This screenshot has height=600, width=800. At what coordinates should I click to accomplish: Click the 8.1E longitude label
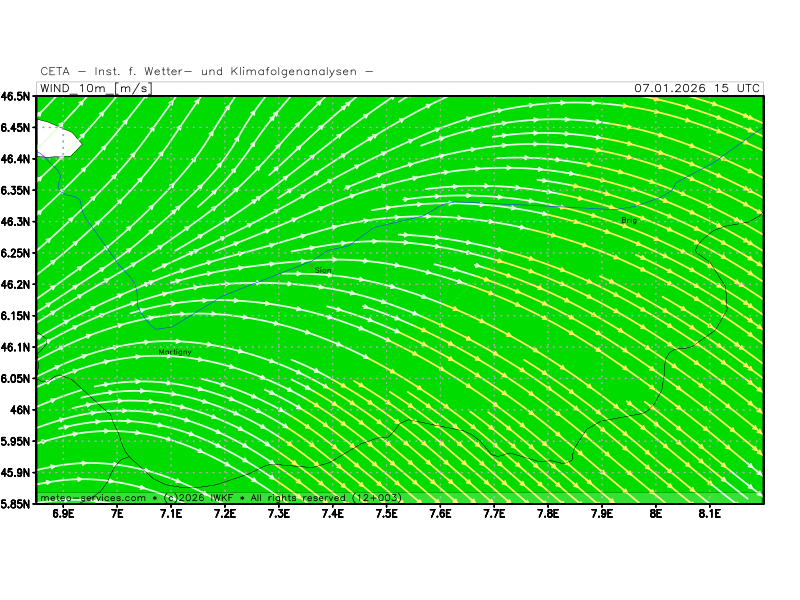(x=709, y=514)
